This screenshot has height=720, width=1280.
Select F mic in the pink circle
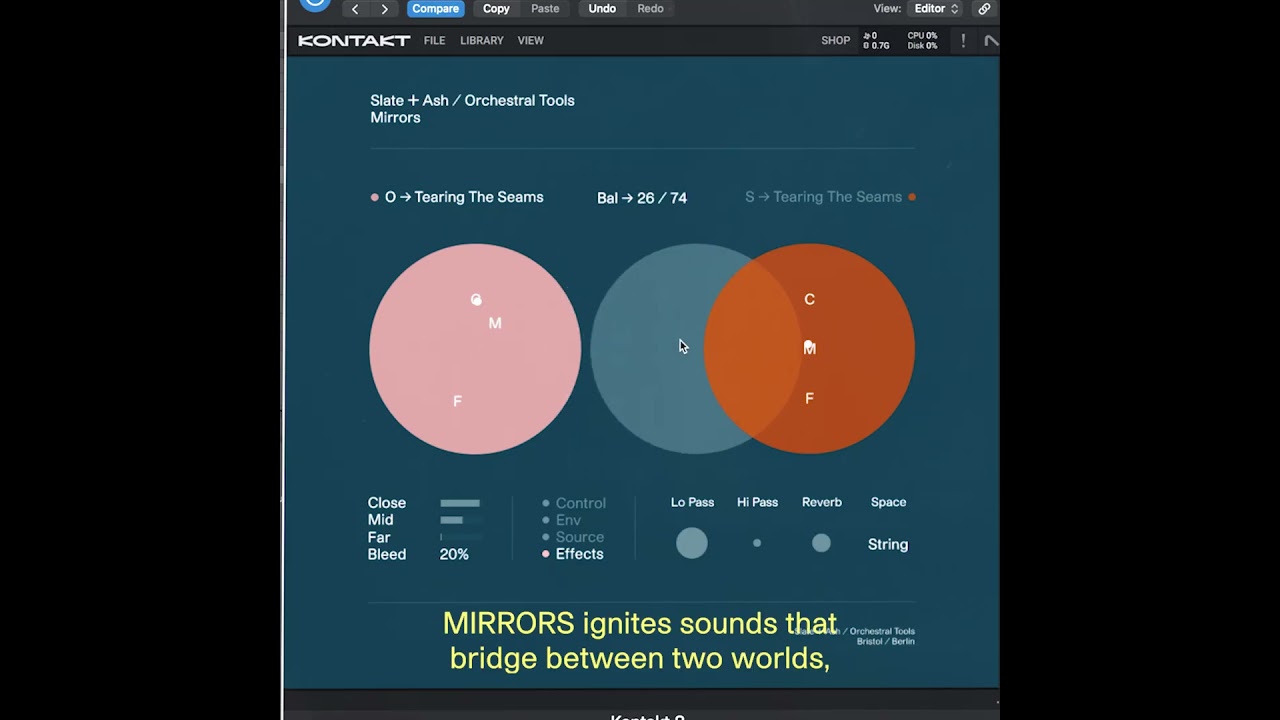click(457, 401)
